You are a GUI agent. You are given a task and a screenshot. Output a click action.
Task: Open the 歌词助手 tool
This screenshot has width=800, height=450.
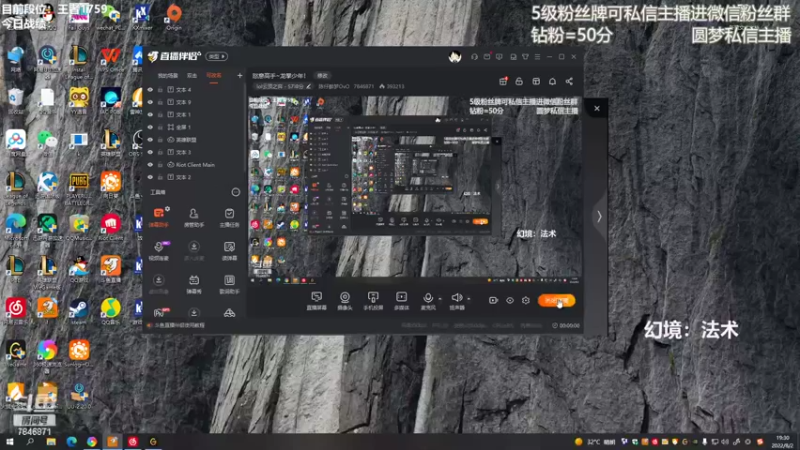click(x=229, y=284)
